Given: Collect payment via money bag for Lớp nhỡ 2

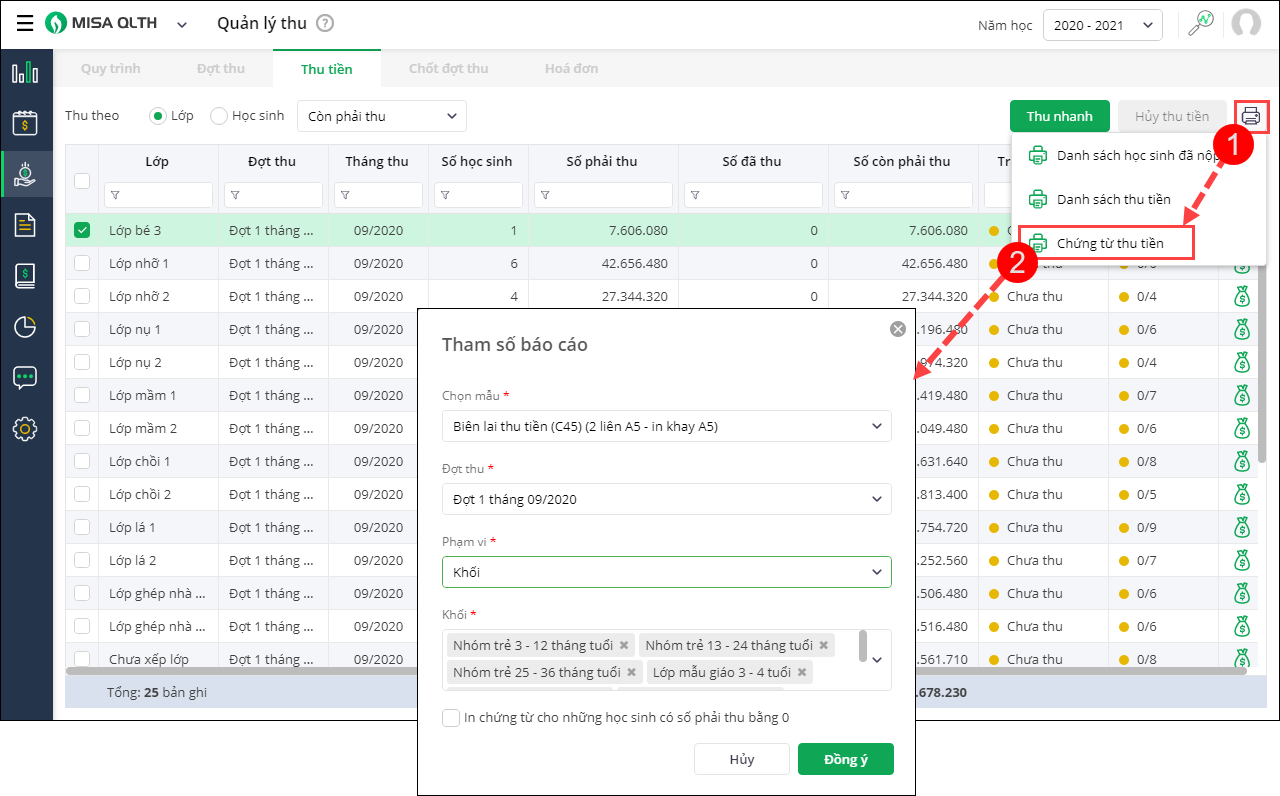Looking at the screenshot, I should 1242,297.
